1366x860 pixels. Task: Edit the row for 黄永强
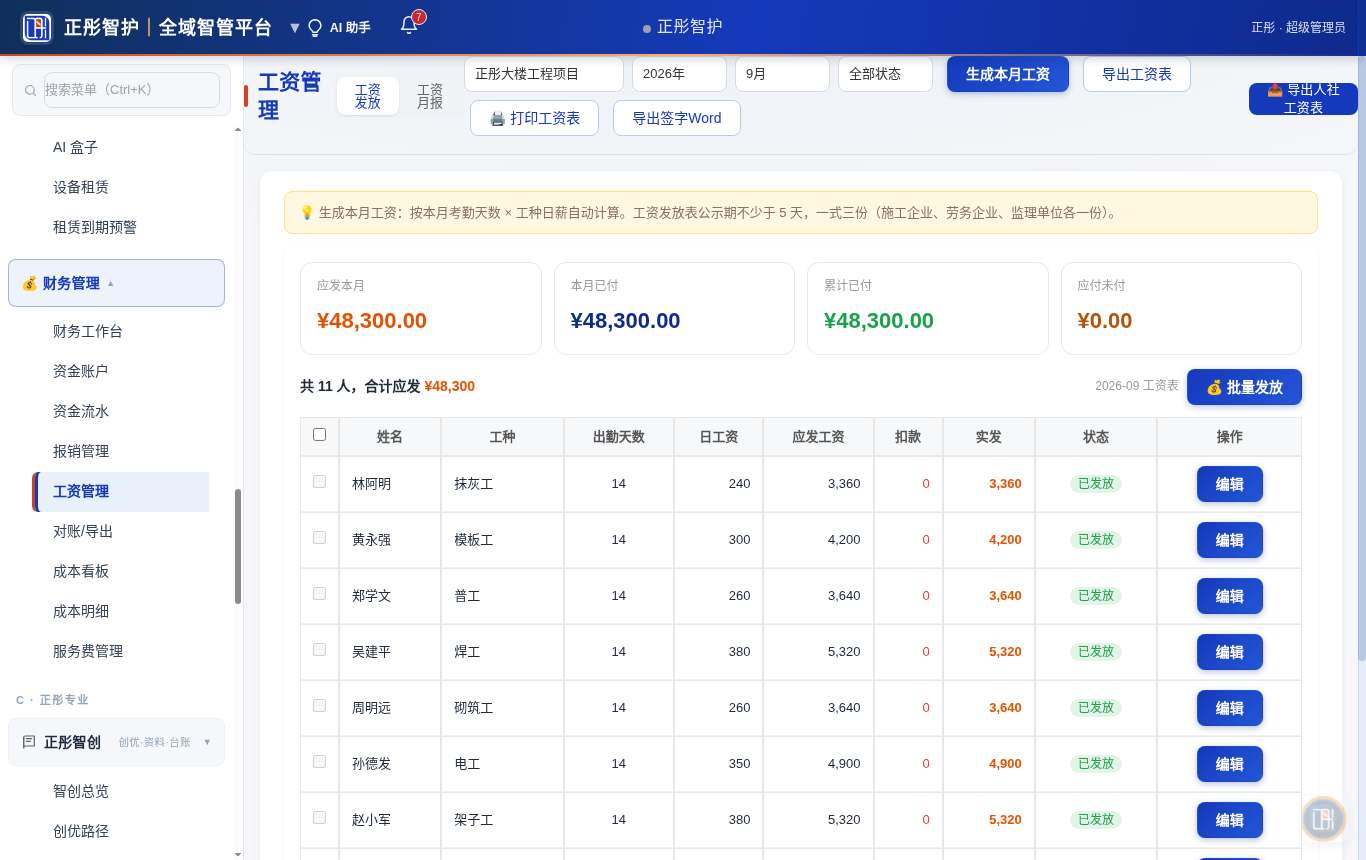click(x=1230, y=540)
